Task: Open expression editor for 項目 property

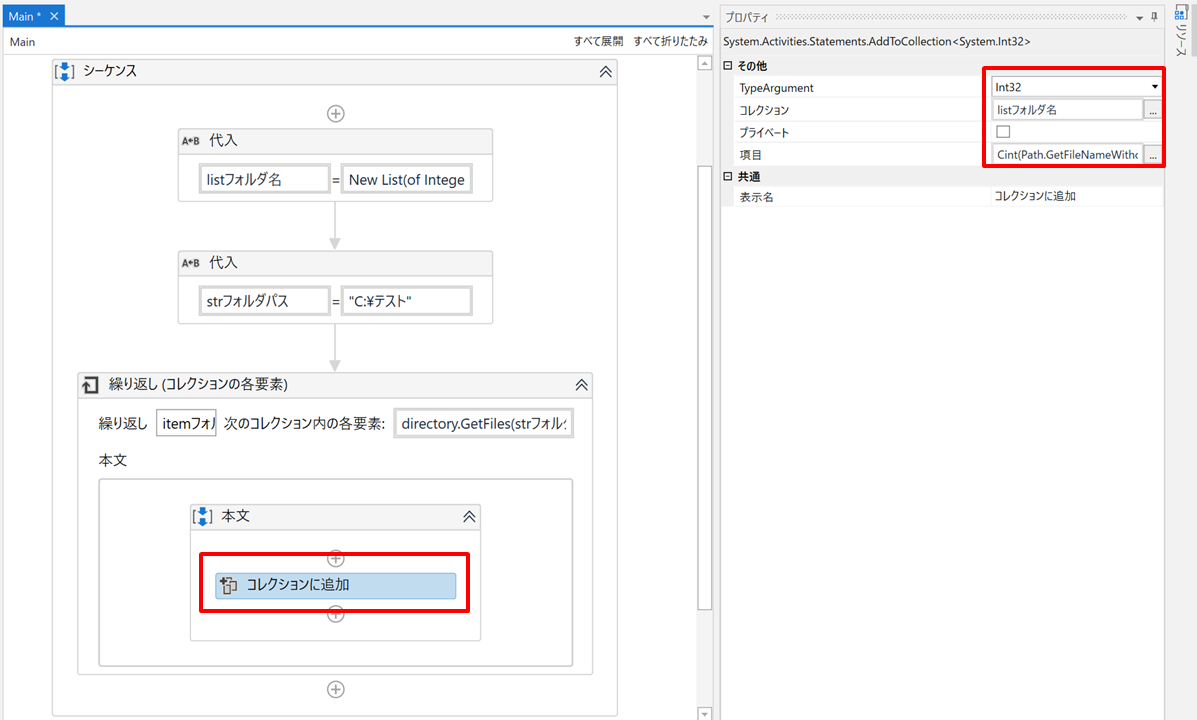Action: pyautogui.click(x=1153, y=155)
